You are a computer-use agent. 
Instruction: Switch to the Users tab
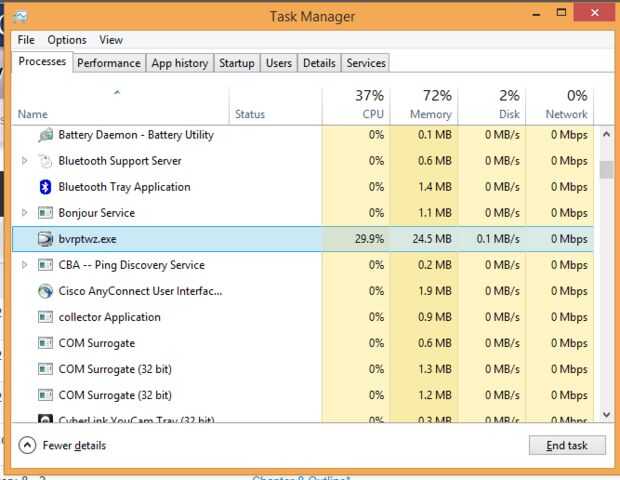tap(279, 63)
